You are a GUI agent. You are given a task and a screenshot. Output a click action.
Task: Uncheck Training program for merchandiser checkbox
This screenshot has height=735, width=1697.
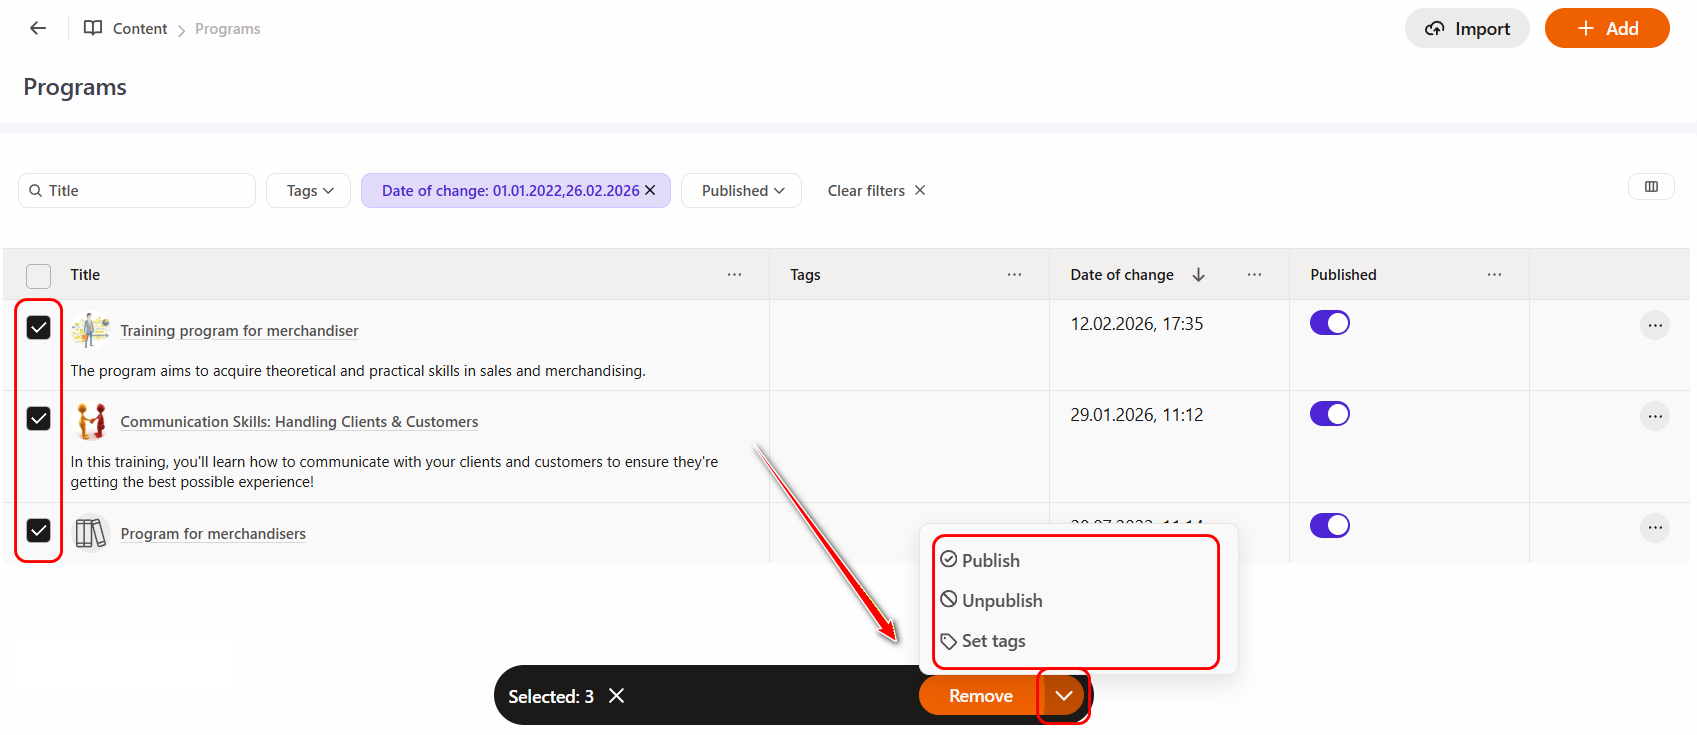(x=38, y=328)
